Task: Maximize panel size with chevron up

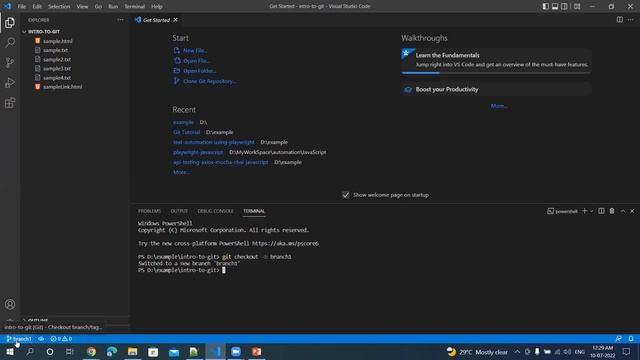Action: click(x=623, y=211)
